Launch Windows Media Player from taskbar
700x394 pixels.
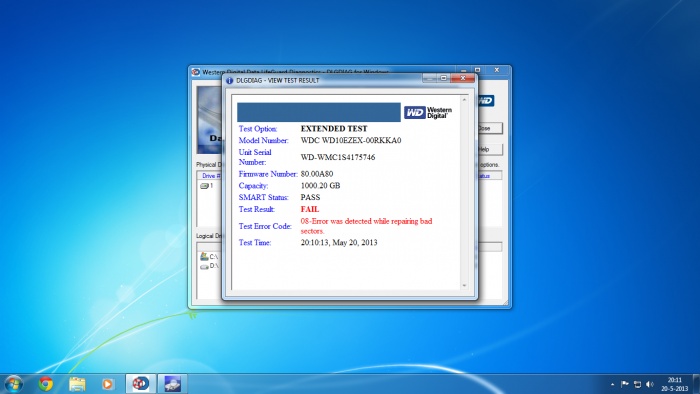[107, 384]
